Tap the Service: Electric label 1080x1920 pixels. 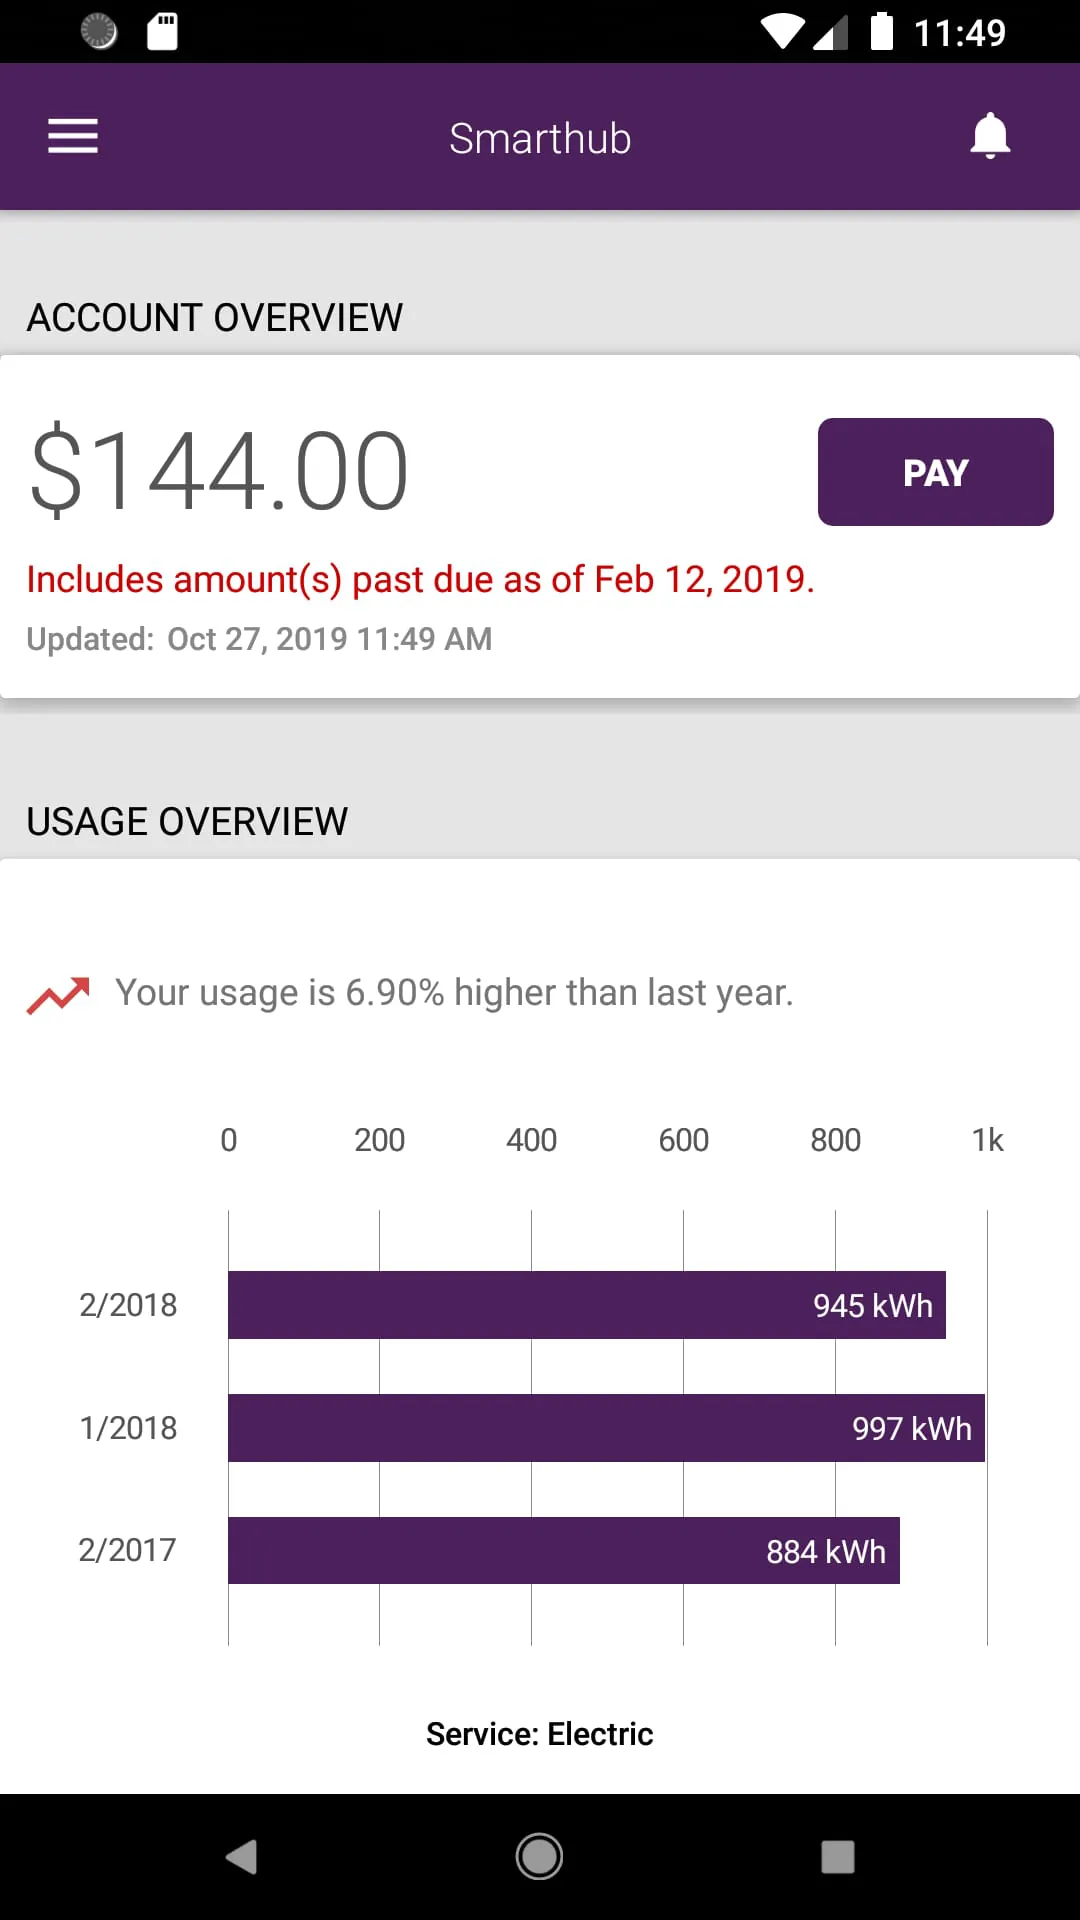539,1734
